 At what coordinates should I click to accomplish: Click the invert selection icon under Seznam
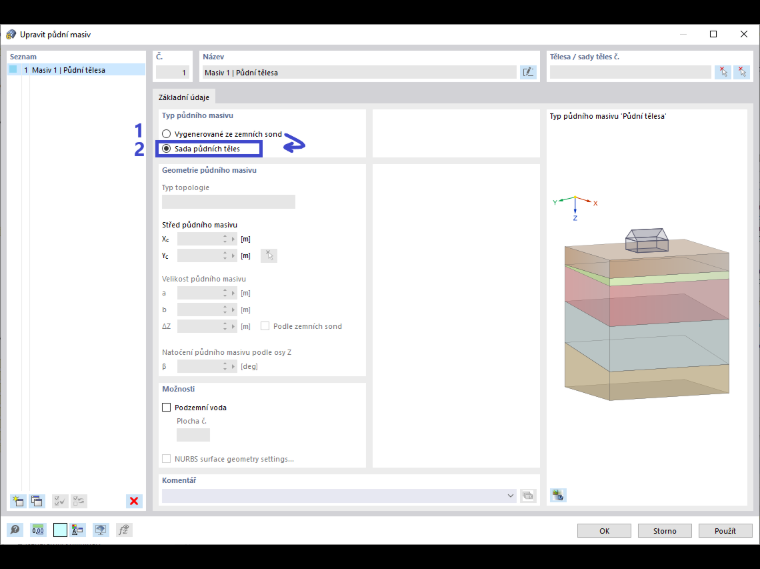click(79, 501)
